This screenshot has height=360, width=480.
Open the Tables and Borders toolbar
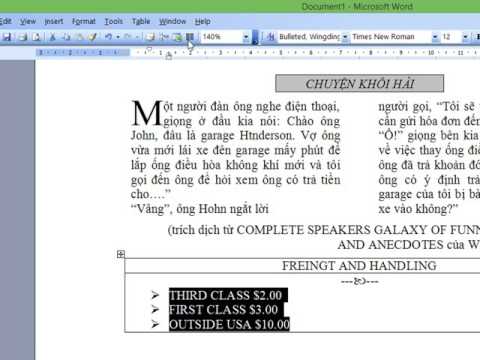[x=151, y=37]
